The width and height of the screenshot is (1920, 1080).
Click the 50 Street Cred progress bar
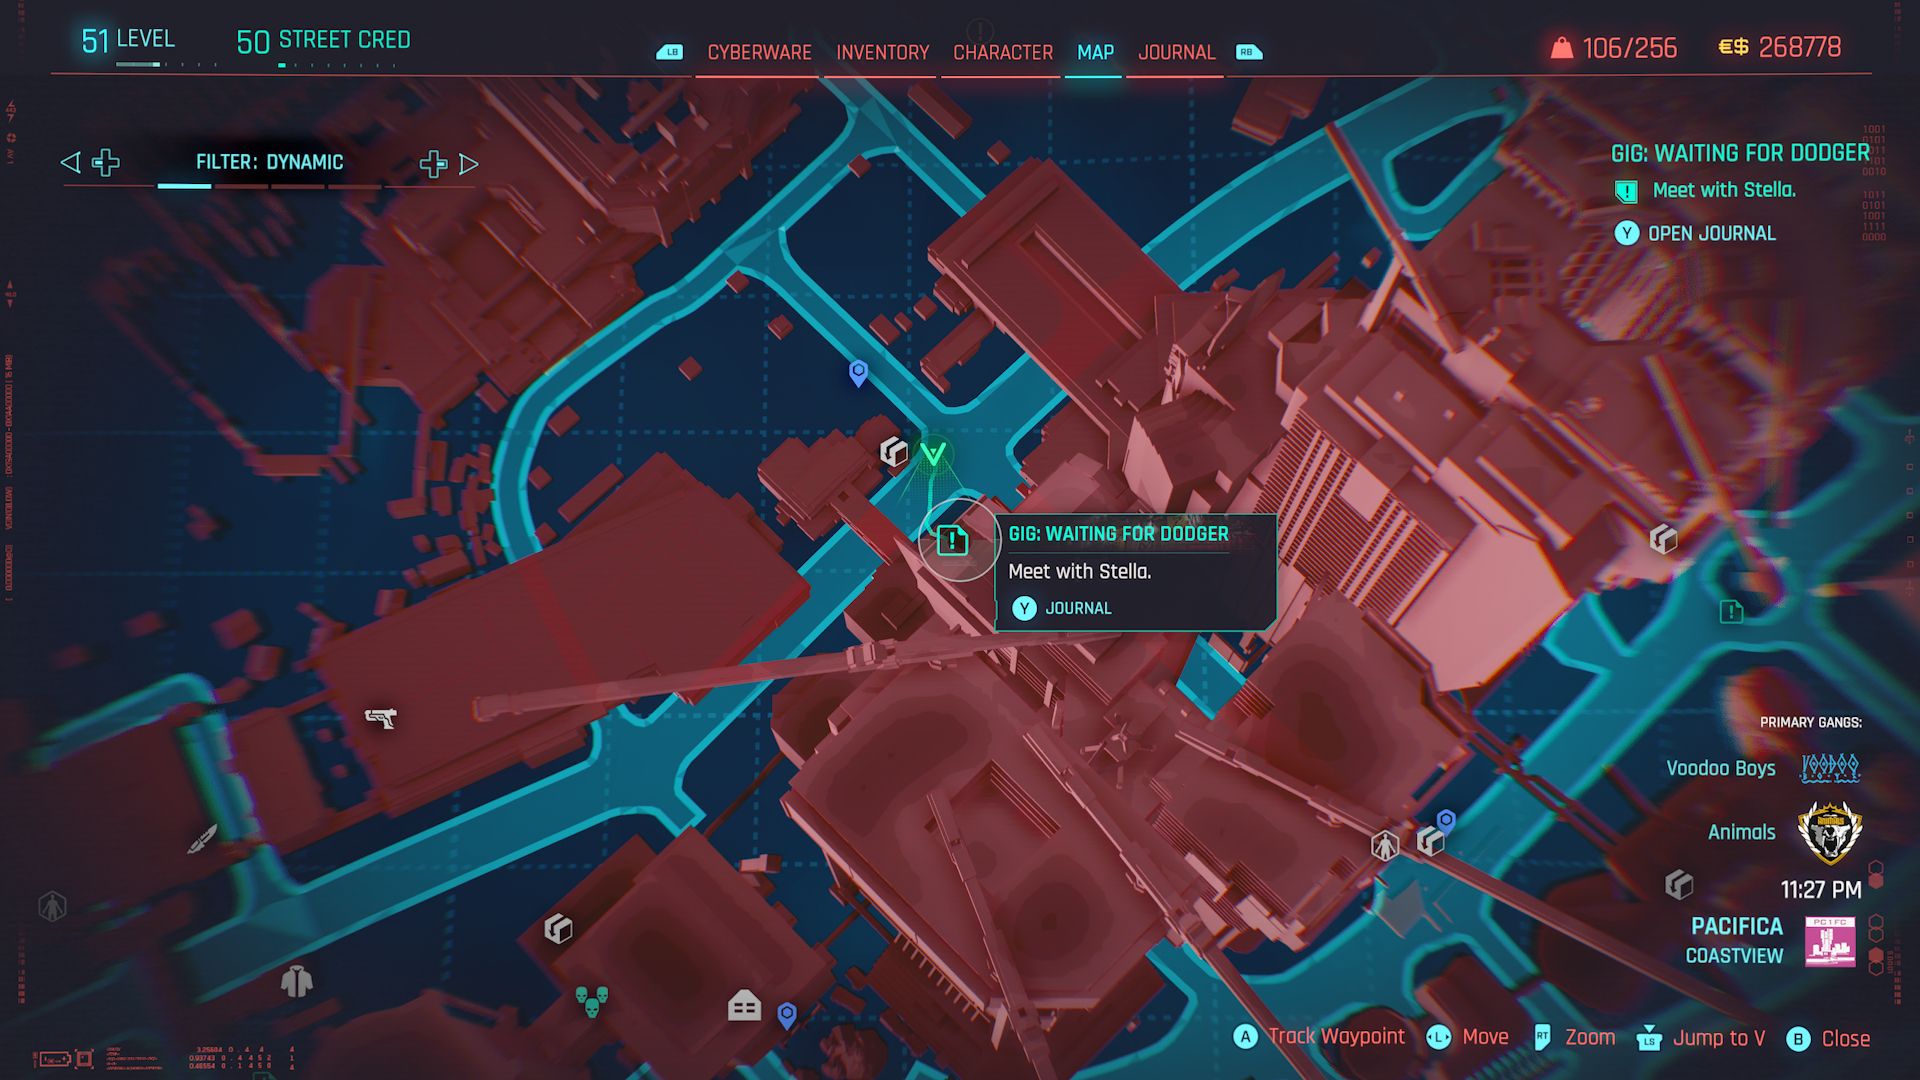pos(337,65)
